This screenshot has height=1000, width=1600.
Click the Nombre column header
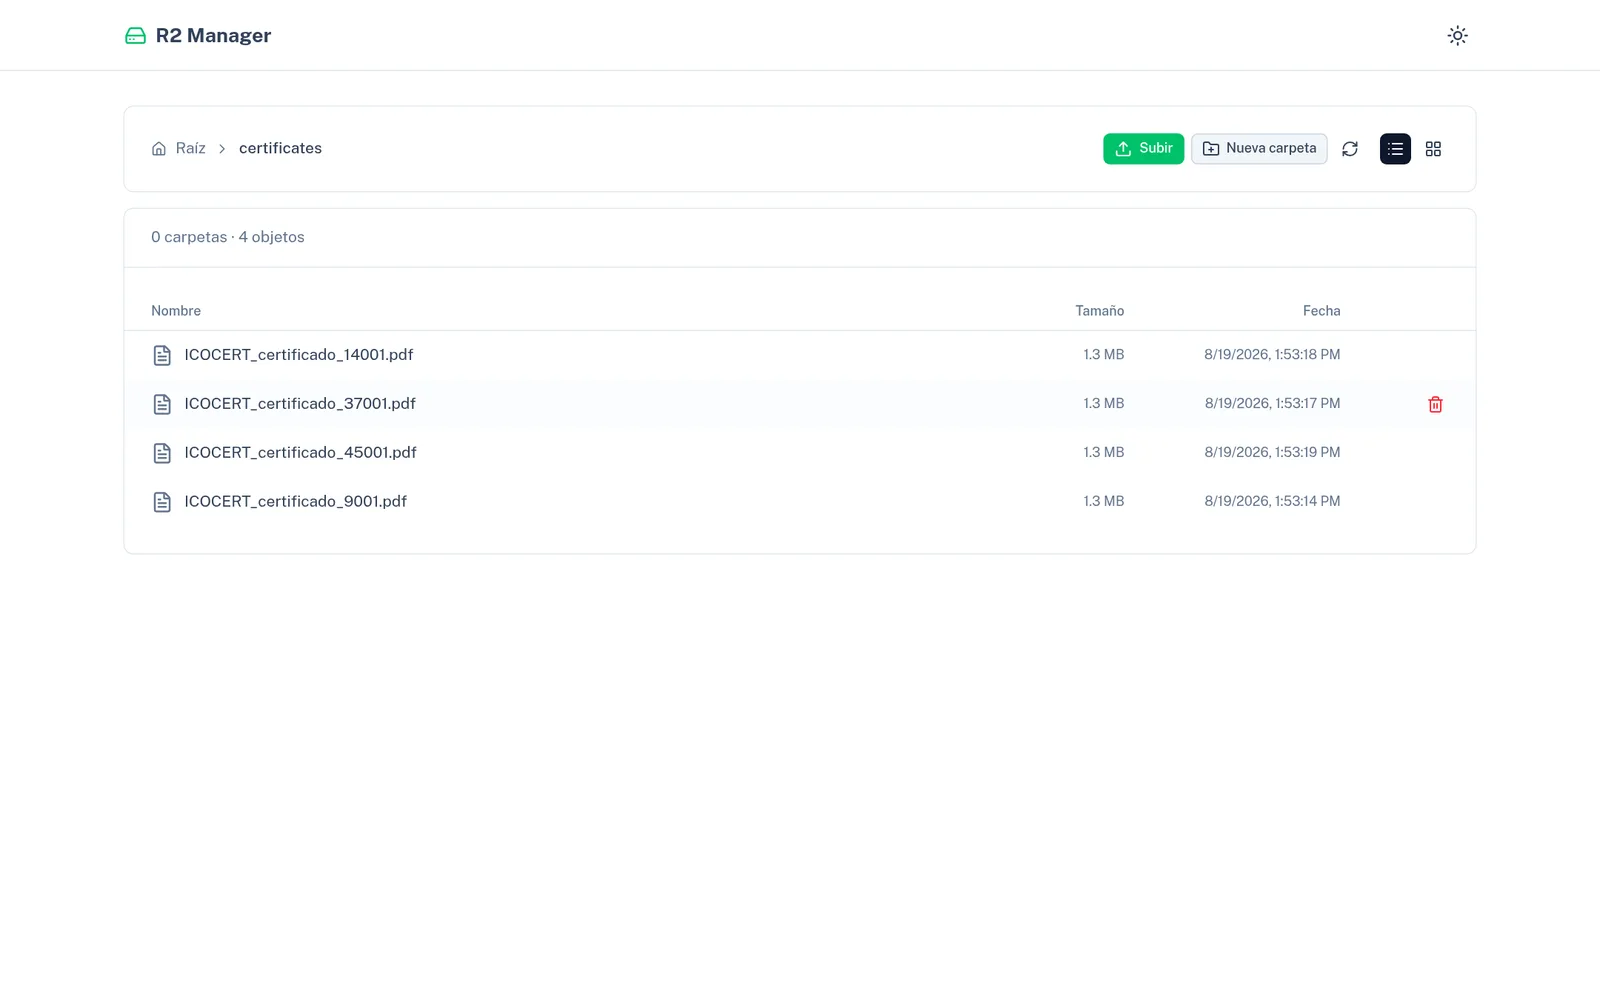(176, 311)
